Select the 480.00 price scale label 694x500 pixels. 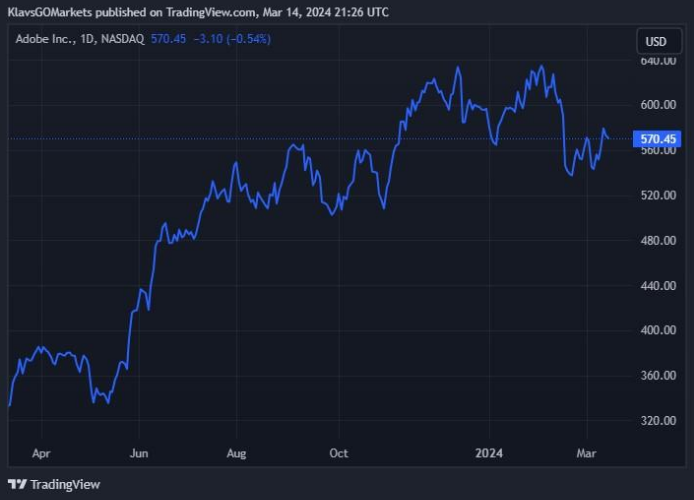656,241
